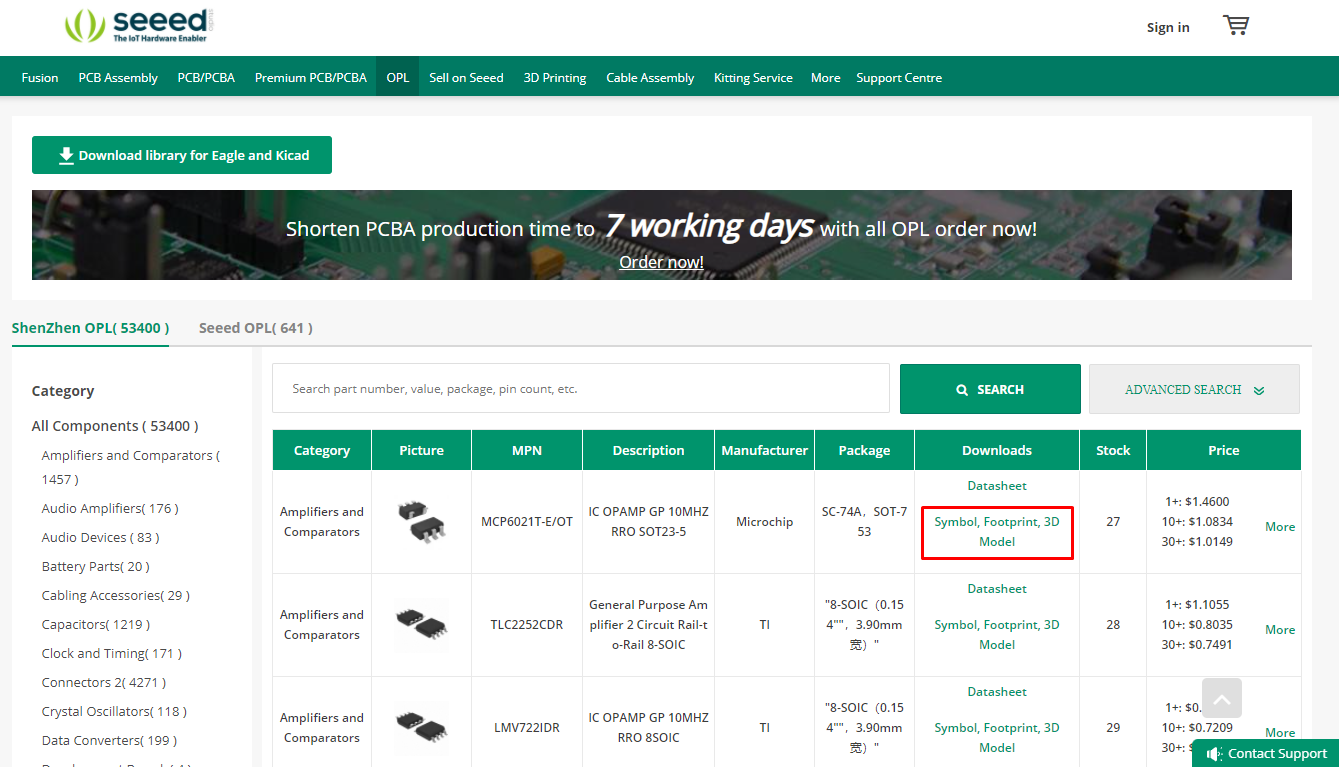The width and height of the screenshot is (1339, 767).
Task: Click stock value 28
Action: coord(1113,625)
